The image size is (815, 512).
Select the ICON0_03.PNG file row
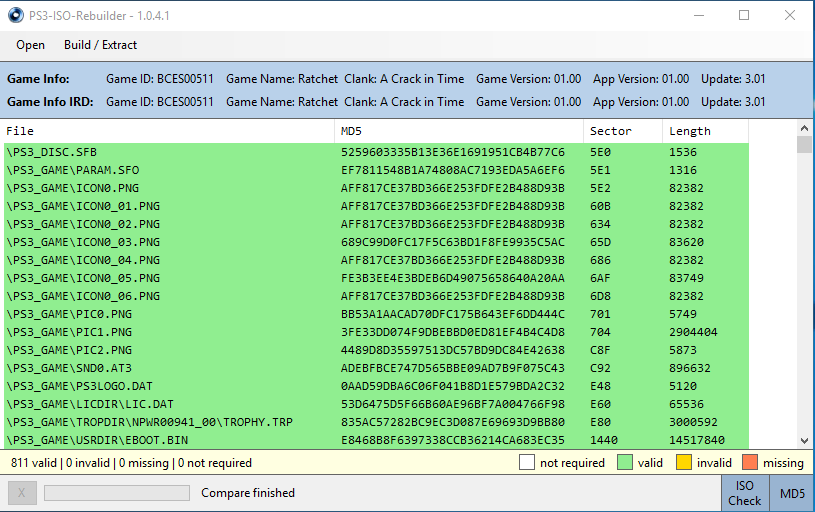[x=376, y=242]
